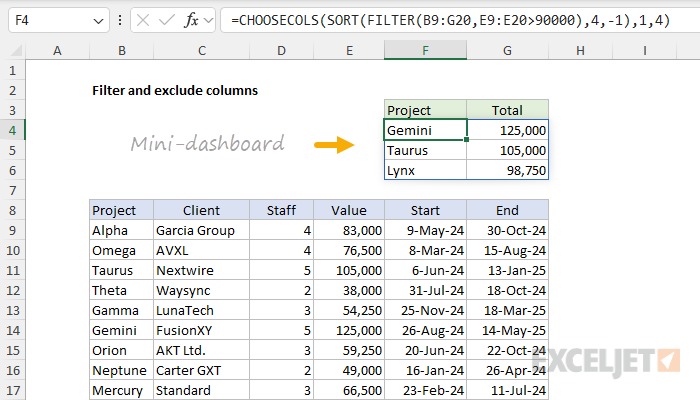Click the 'Value' table header

[349, 210]
